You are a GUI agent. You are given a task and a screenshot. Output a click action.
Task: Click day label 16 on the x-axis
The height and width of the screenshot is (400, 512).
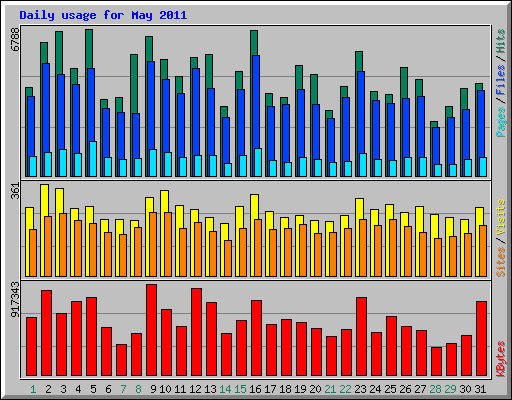[255, 389]
